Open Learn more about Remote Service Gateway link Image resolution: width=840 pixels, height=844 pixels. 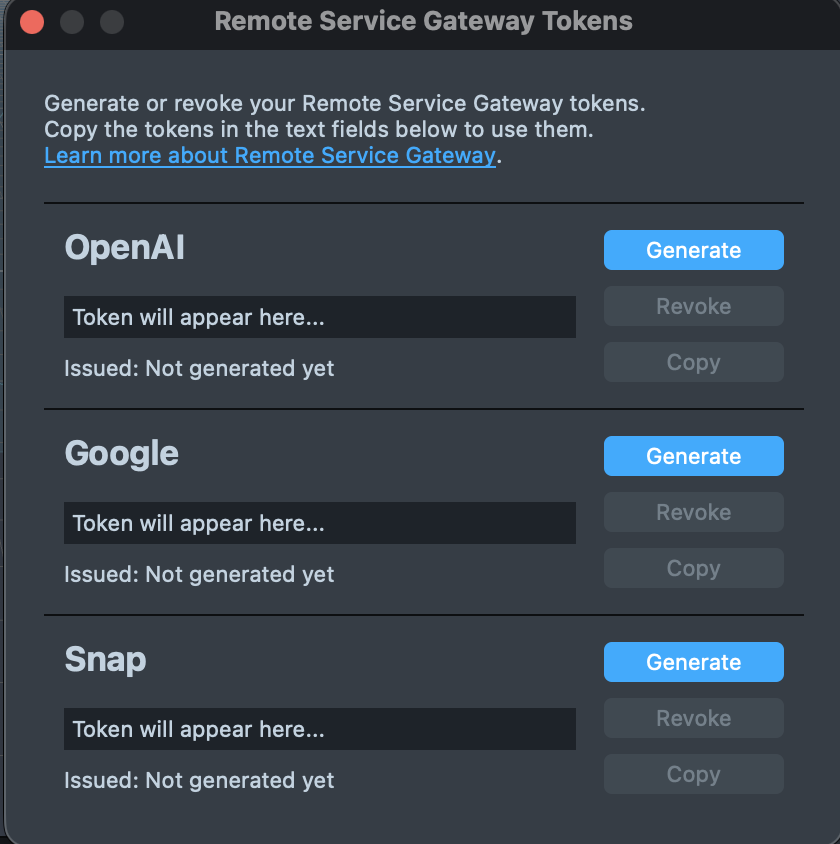click(270, 156)
